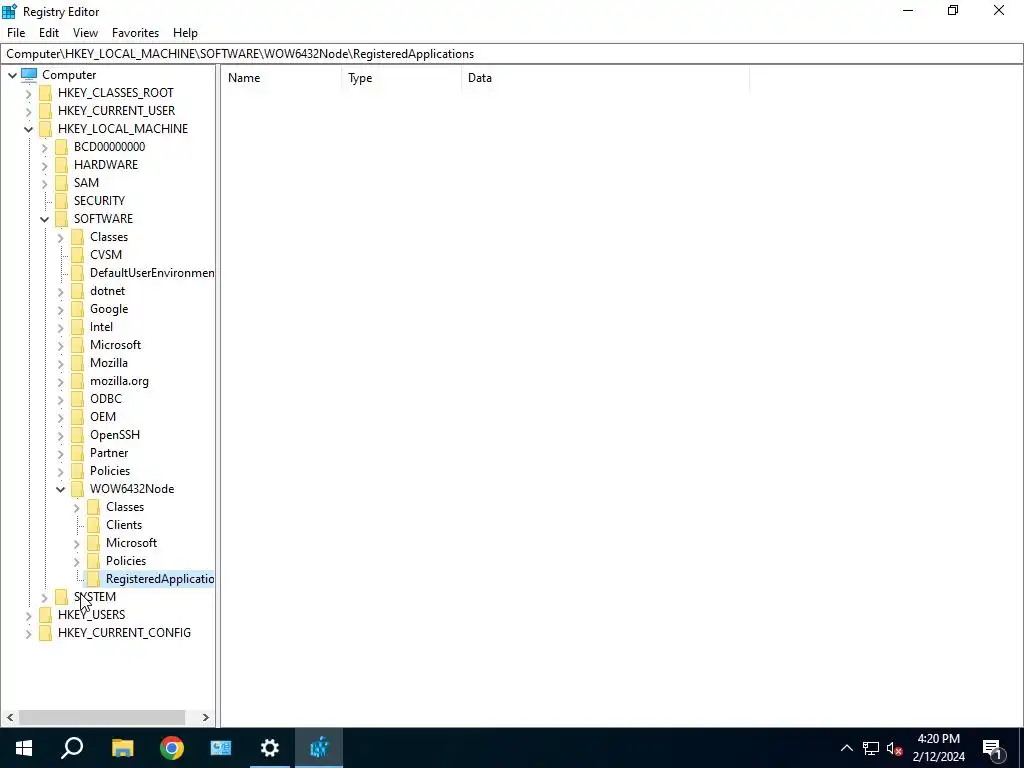This screenshot has height=768, width=1024.
Task: Click the muted volume tray icon
Action: [x=894, y=748]
